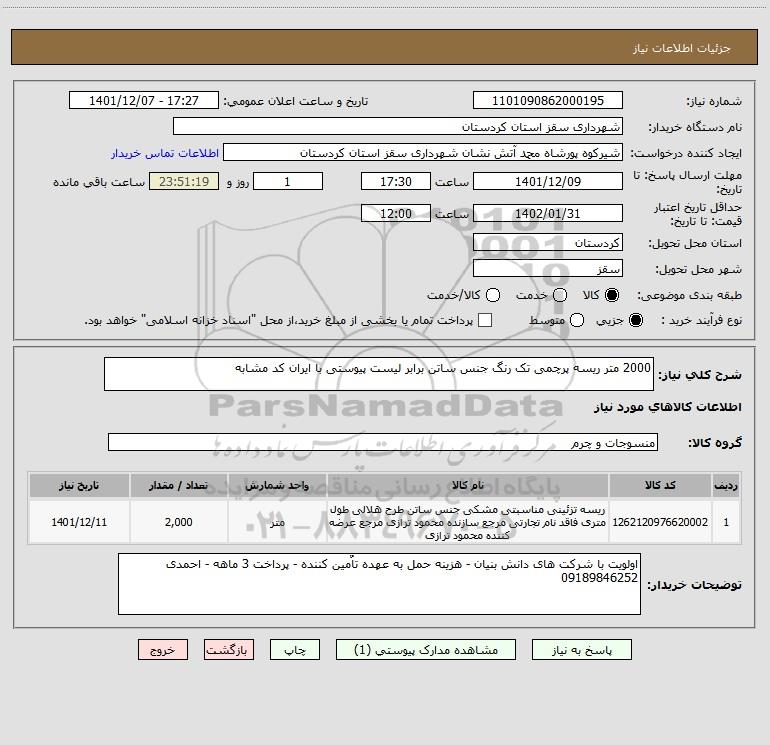This screenshot has height=745, width=770.
Task: Click the announcement date 1401/12/07 field
Action: [x=144, y=101]
